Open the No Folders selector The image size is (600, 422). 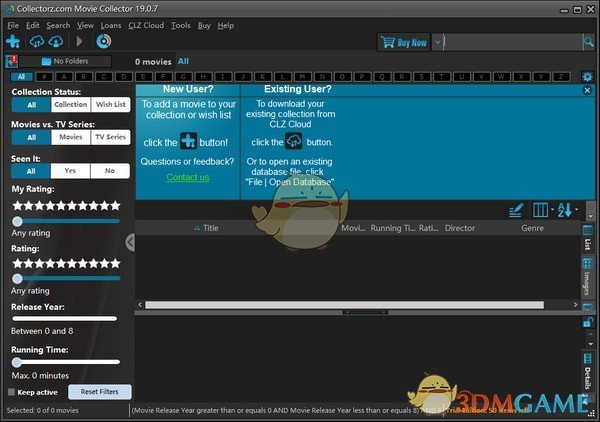click(65, 61)
